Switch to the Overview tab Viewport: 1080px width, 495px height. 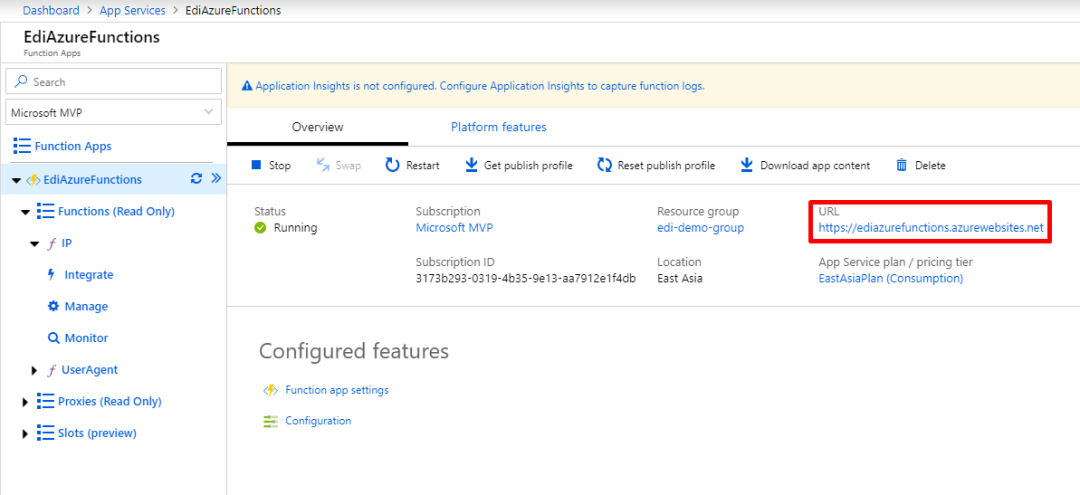click(318, 127)
